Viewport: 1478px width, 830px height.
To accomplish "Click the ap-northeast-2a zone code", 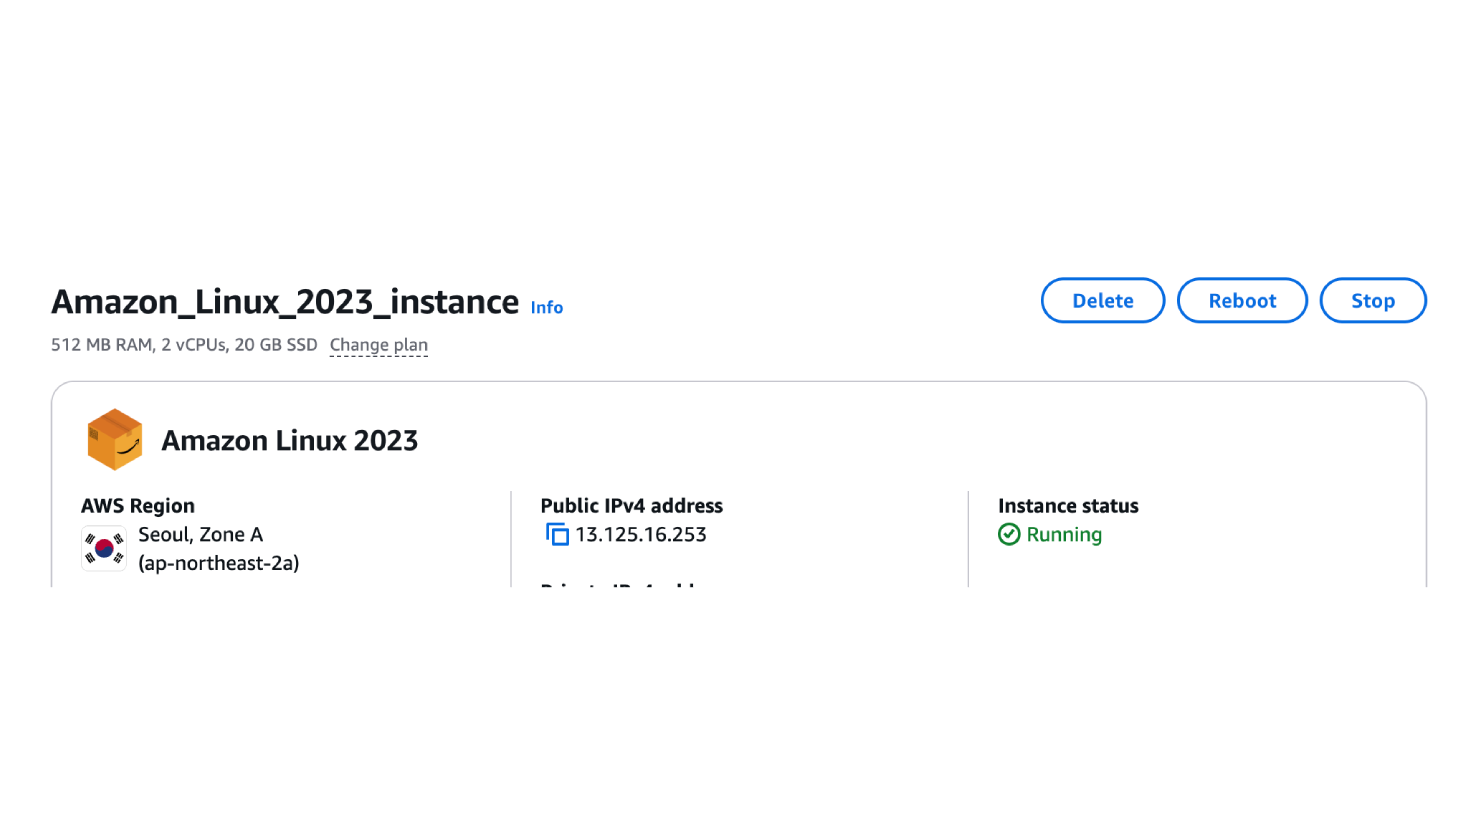I will (218, 563).
